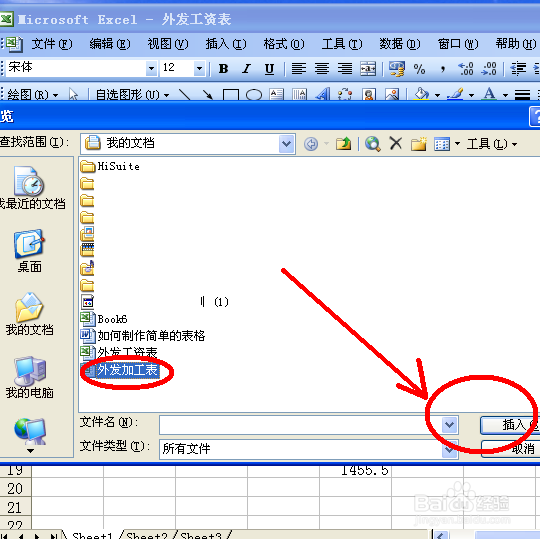Select the Rectangle drawing tool
Viewport: 540px width, 539px height.
231,94
